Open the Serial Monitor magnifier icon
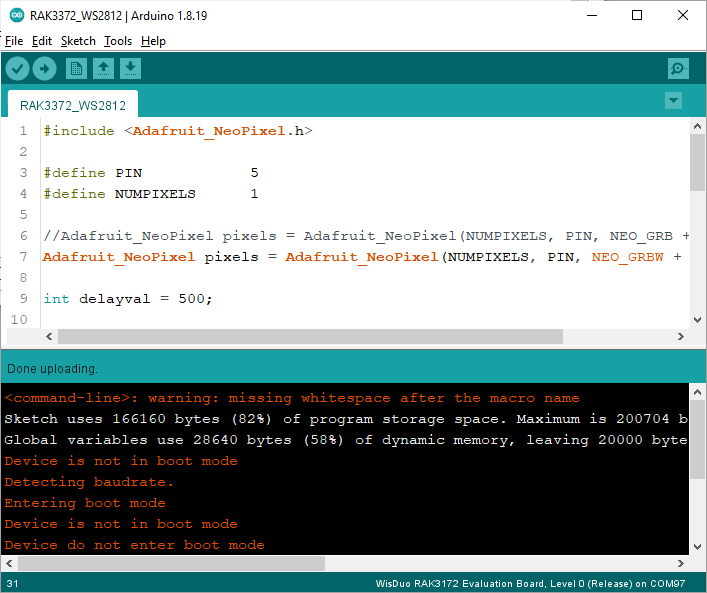Screen dimensions: 707x593 click(679, 68)
